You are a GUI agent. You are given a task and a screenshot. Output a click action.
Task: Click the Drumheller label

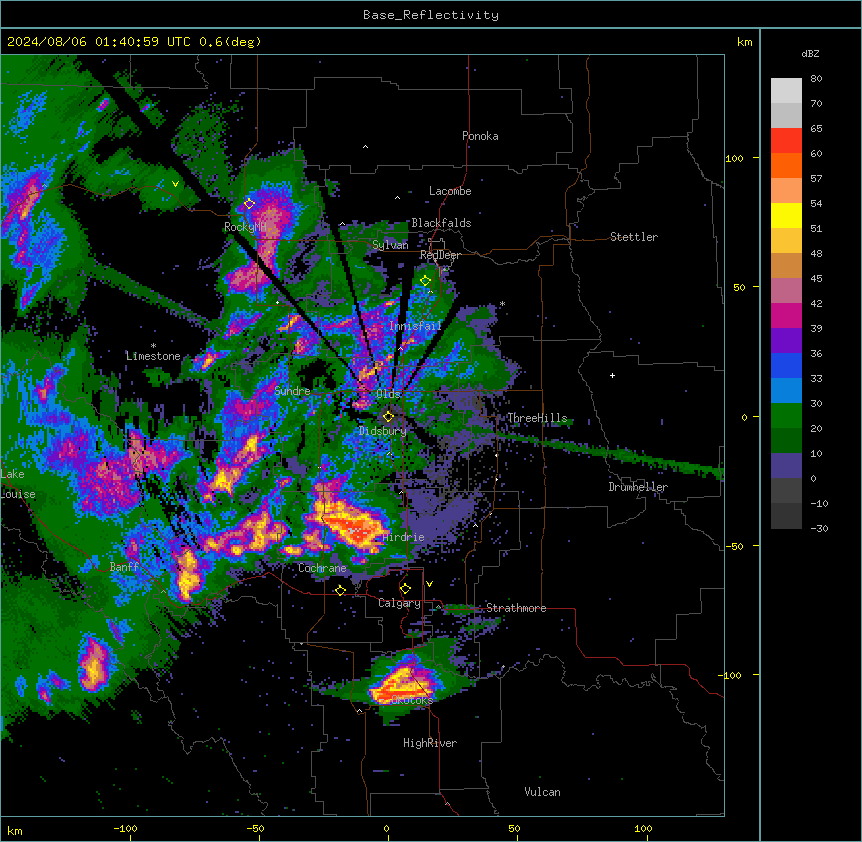click(638, 487)
